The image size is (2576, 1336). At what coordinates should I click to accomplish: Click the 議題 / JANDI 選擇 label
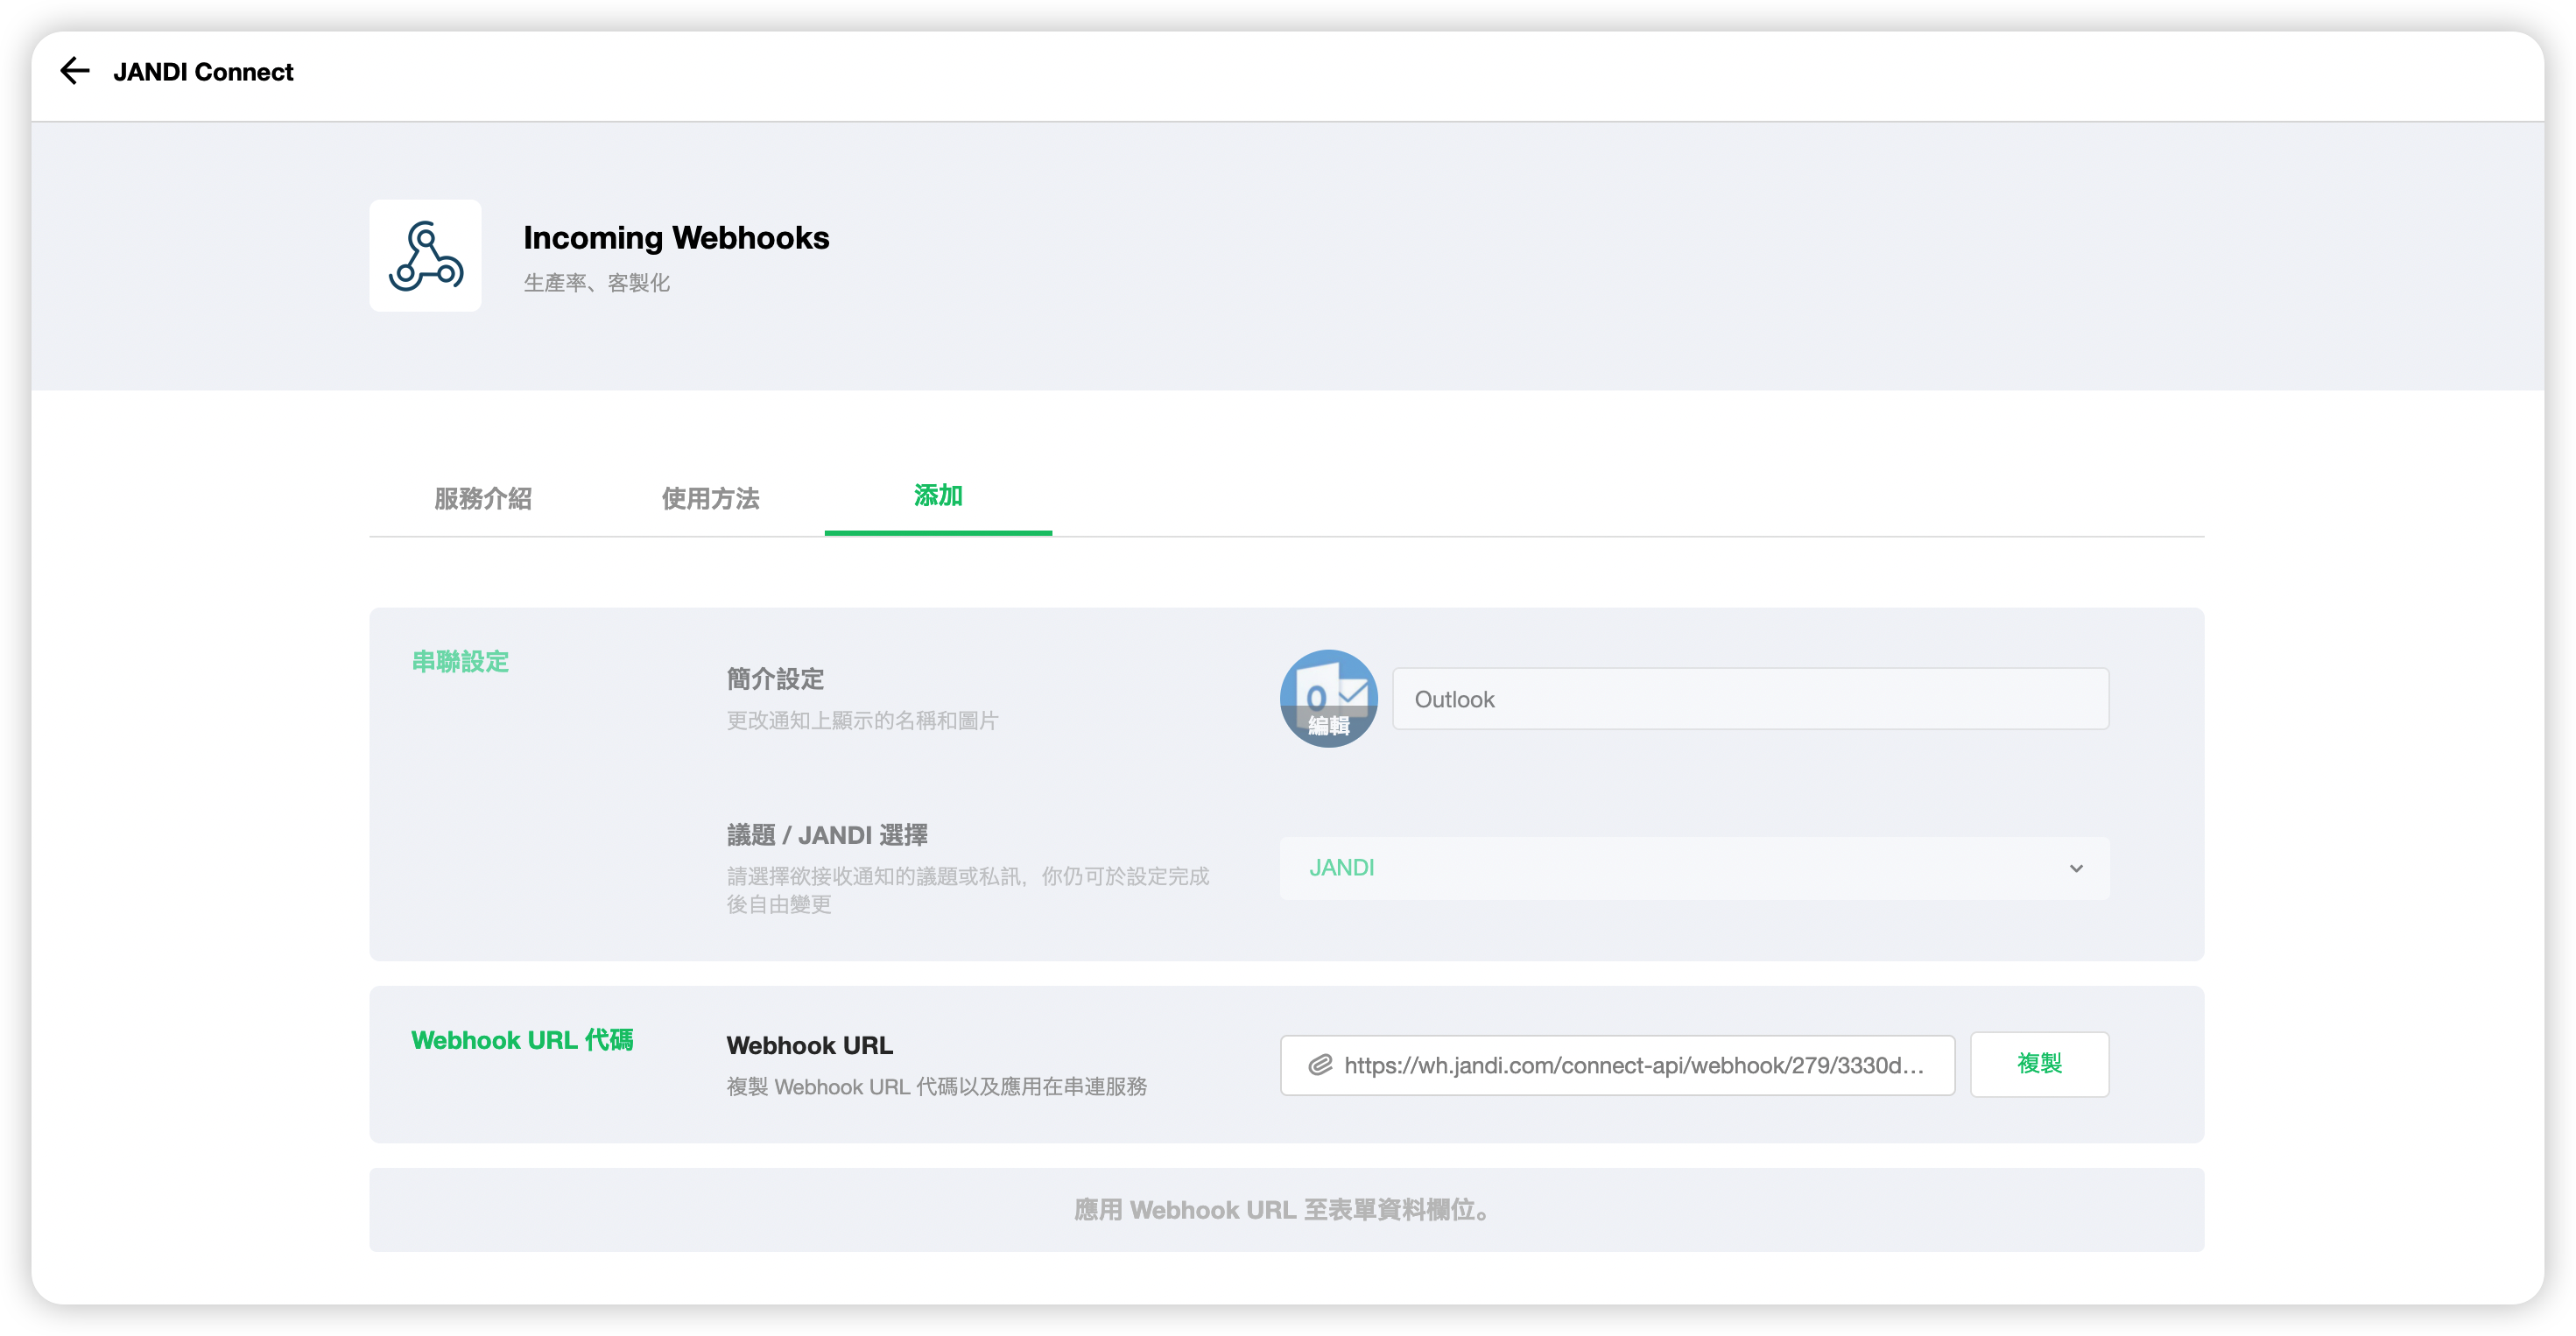coord(827,835)
